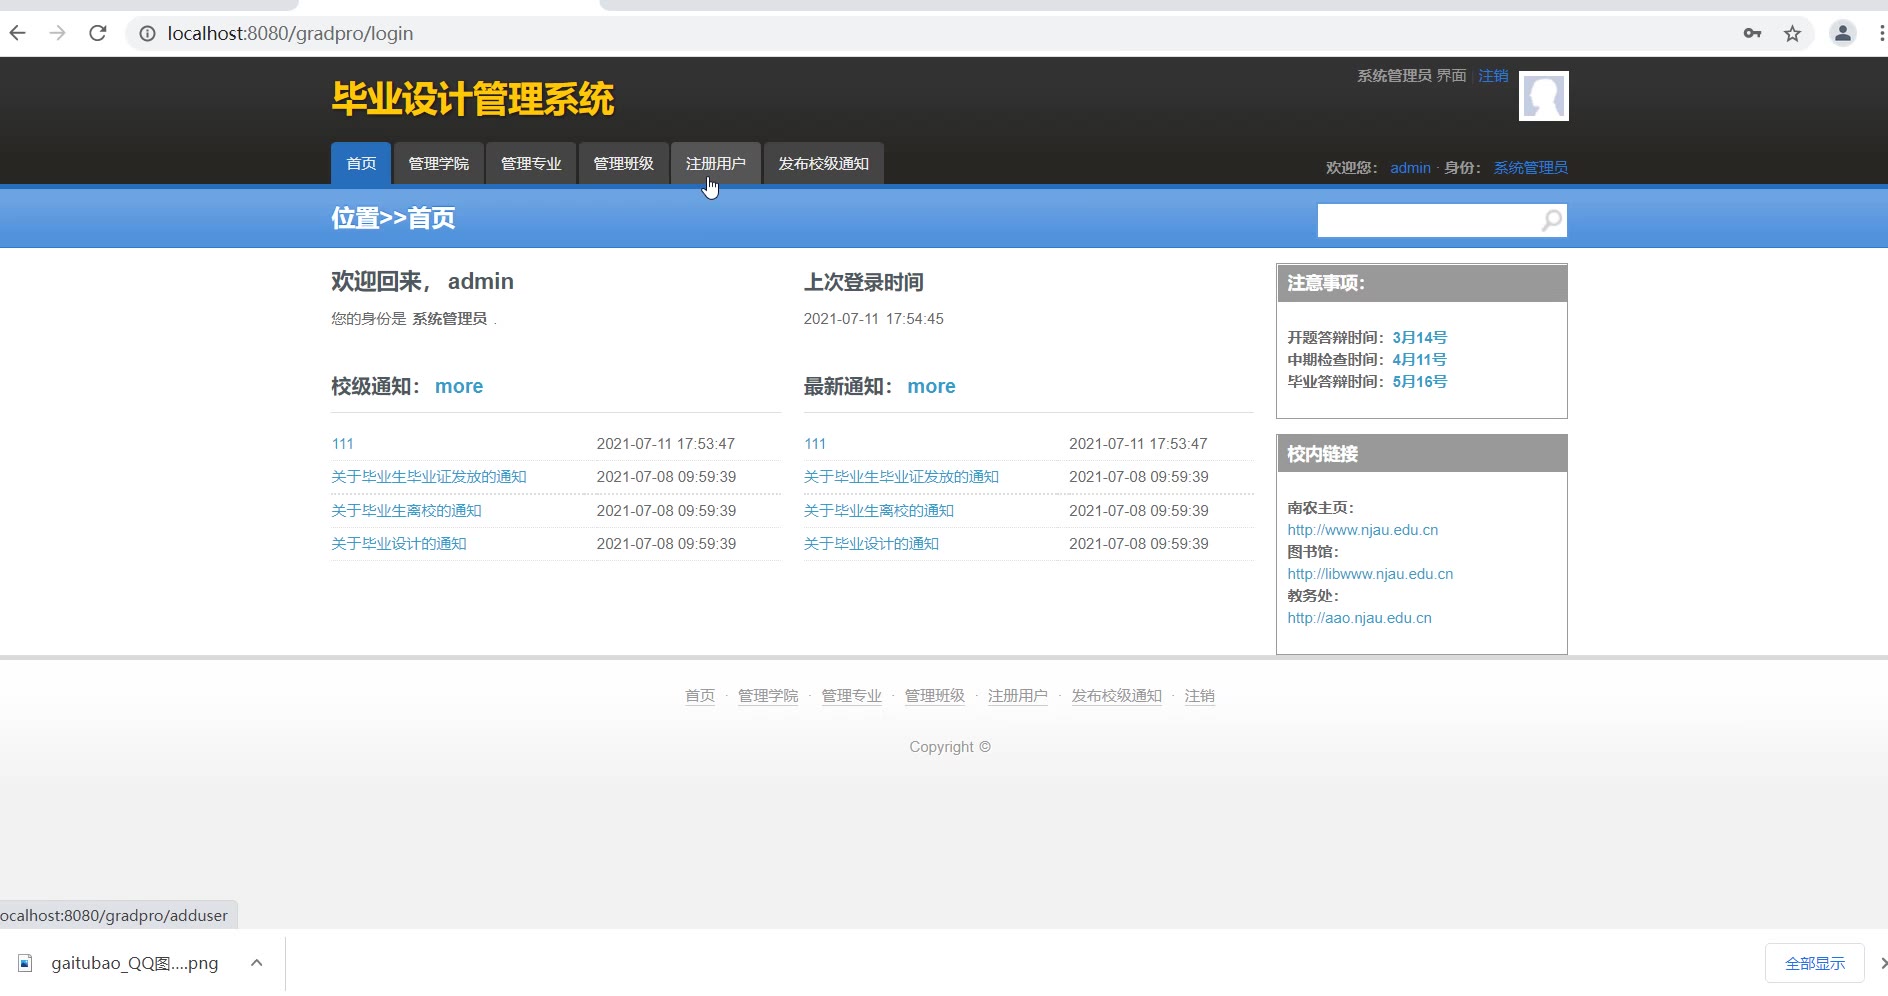Visit the aao.njau.edu.cn link
This screenshot has width=1888, height=996.
pos(1359,618)
